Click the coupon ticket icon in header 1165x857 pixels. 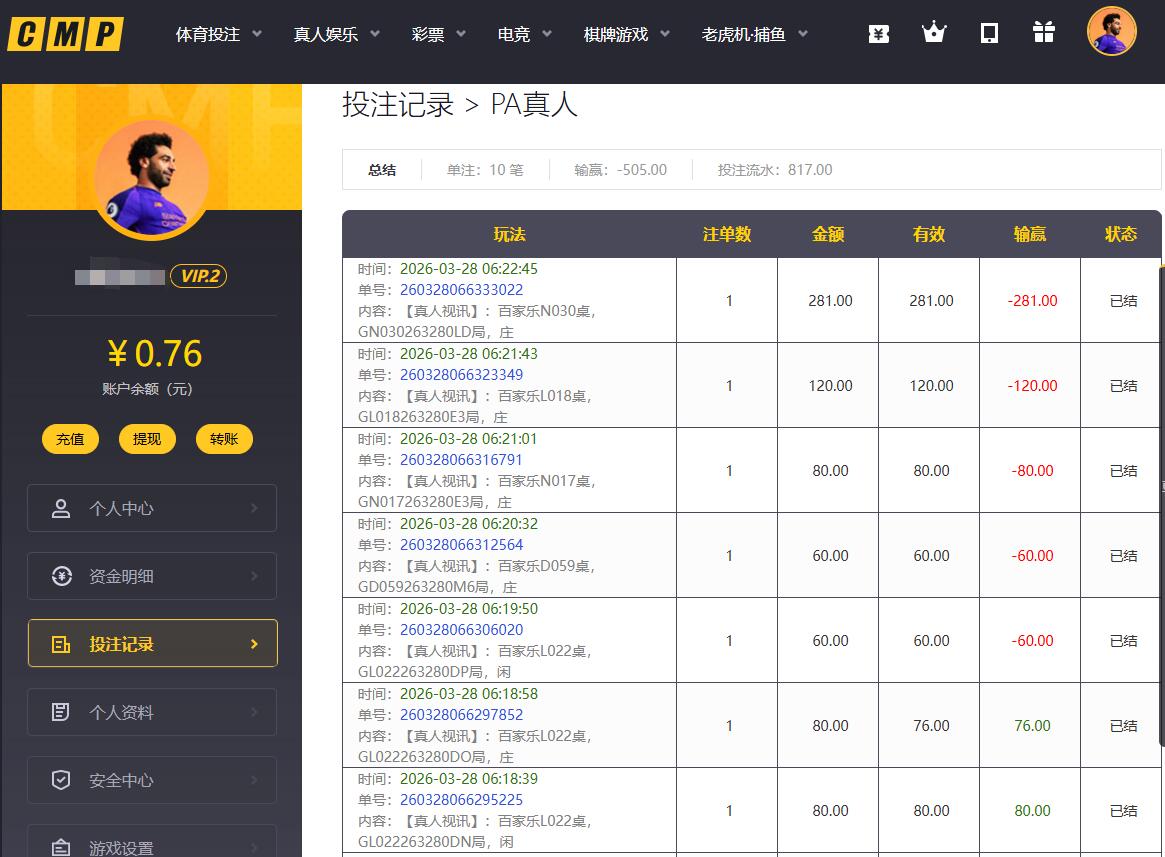tap(879, 34)
